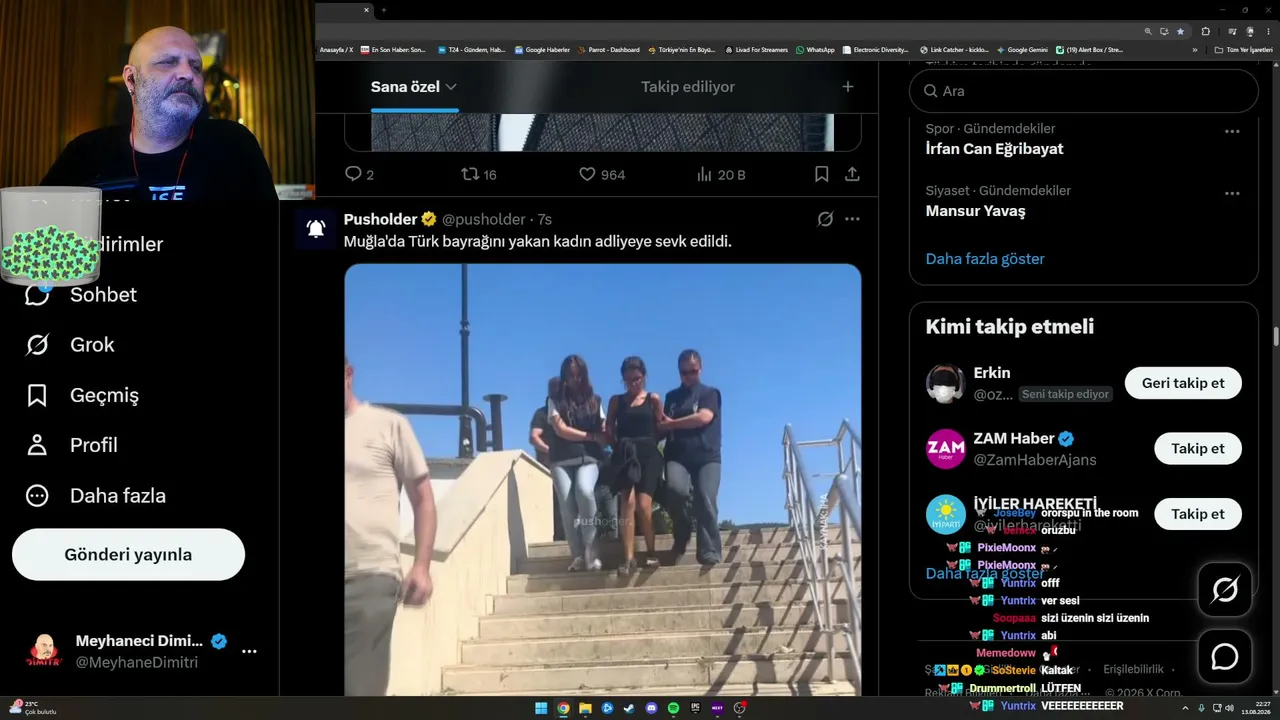Viewport: 1280px width, 720px height.
Task: Open Spotify from the taskbar
Action: 673,708
